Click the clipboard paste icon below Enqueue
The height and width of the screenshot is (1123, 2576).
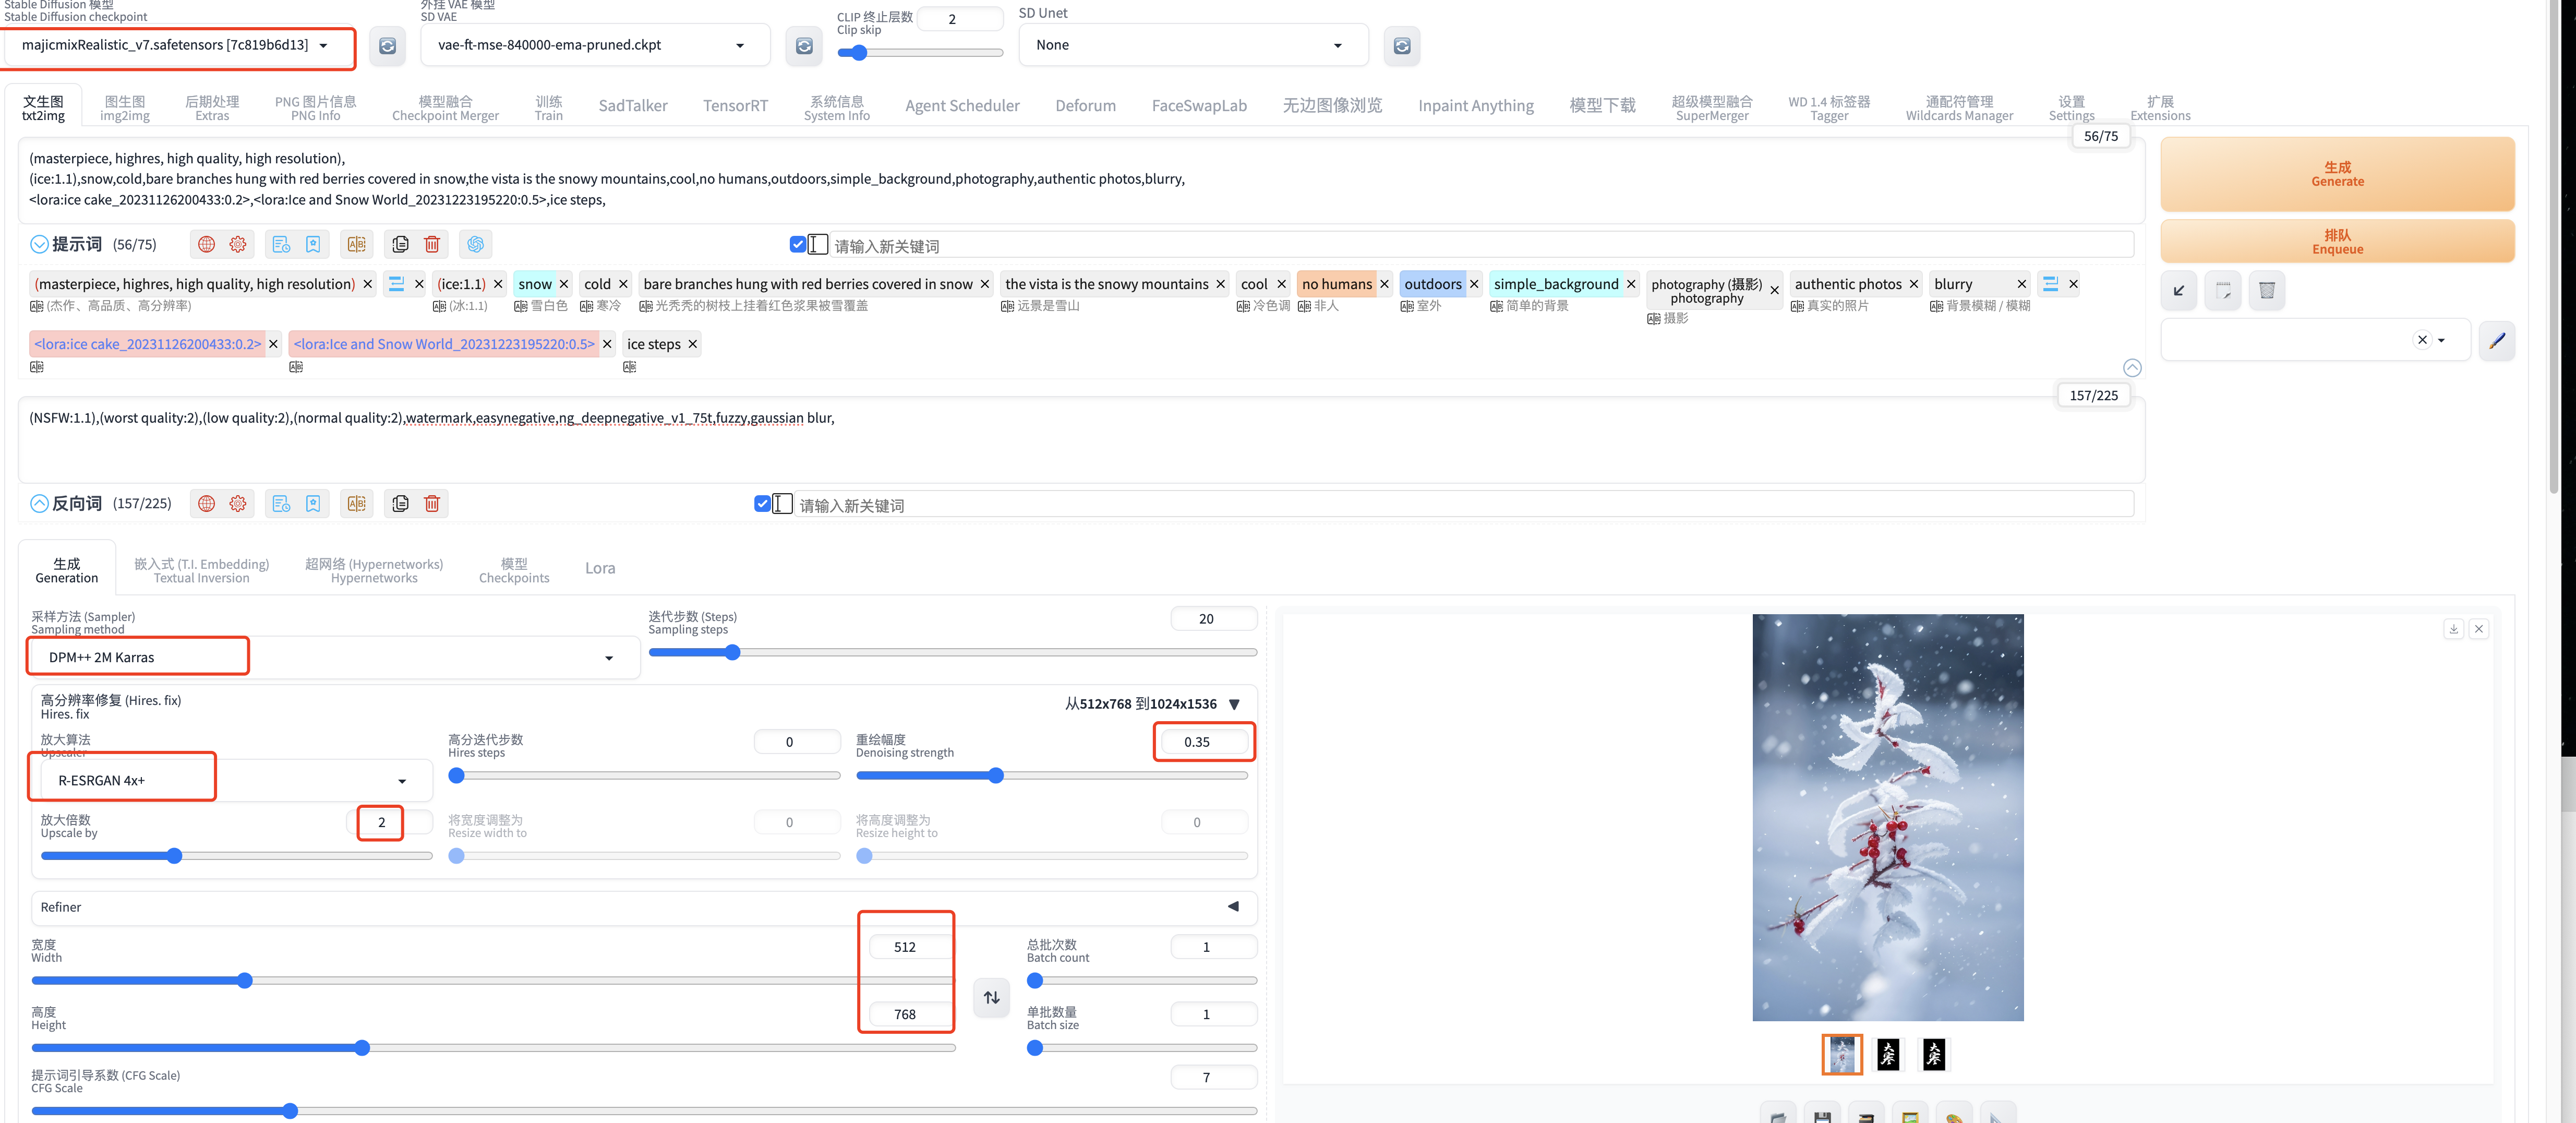[2223, 291]
